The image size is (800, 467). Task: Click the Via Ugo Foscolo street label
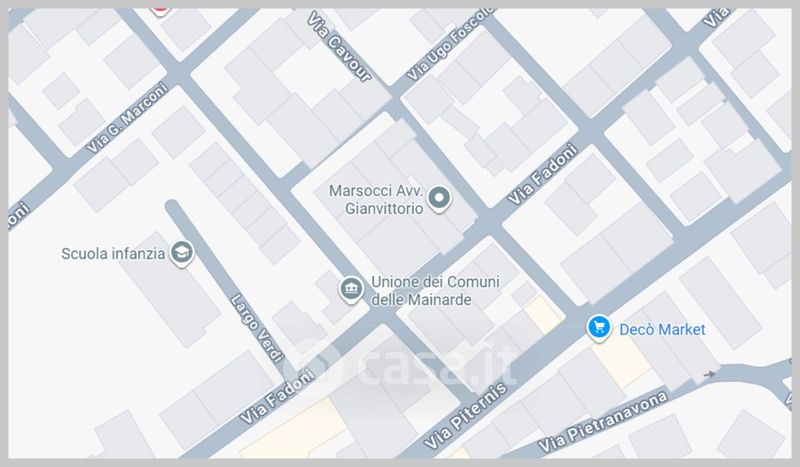(451, 43)
